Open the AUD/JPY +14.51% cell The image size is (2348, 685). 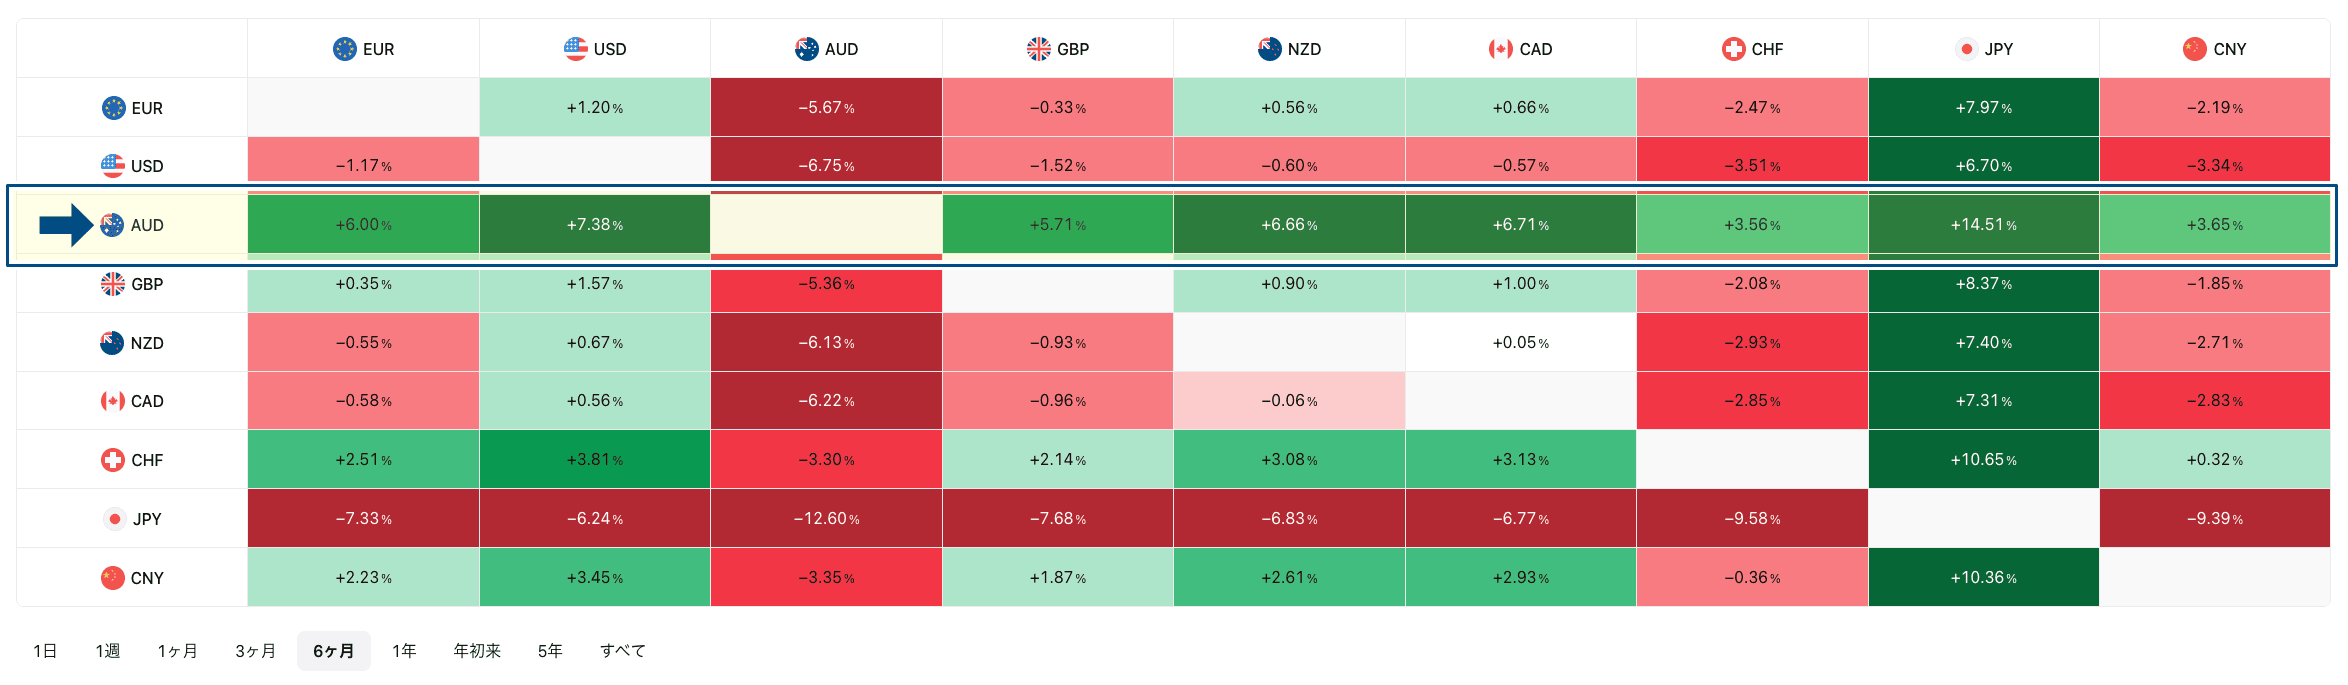[1983, 225]
